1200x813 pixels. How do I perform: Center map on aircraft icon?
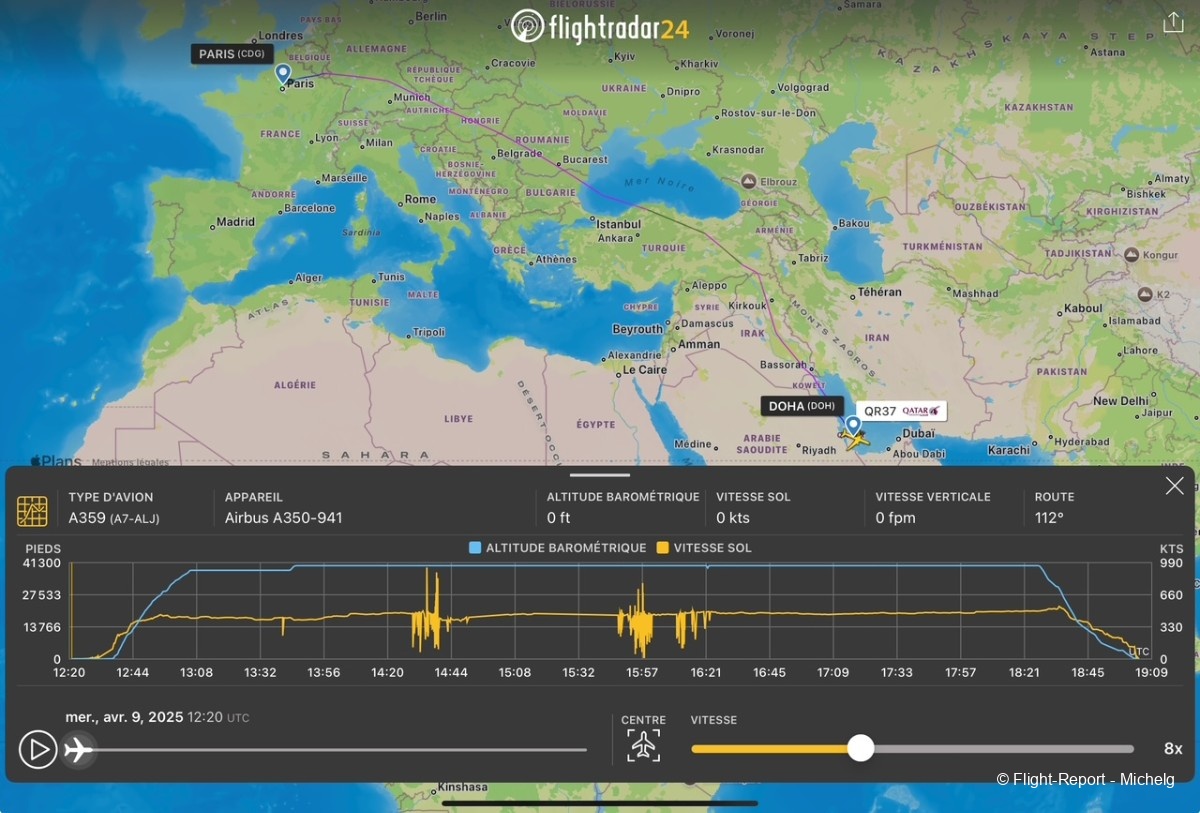coord(644,745)
